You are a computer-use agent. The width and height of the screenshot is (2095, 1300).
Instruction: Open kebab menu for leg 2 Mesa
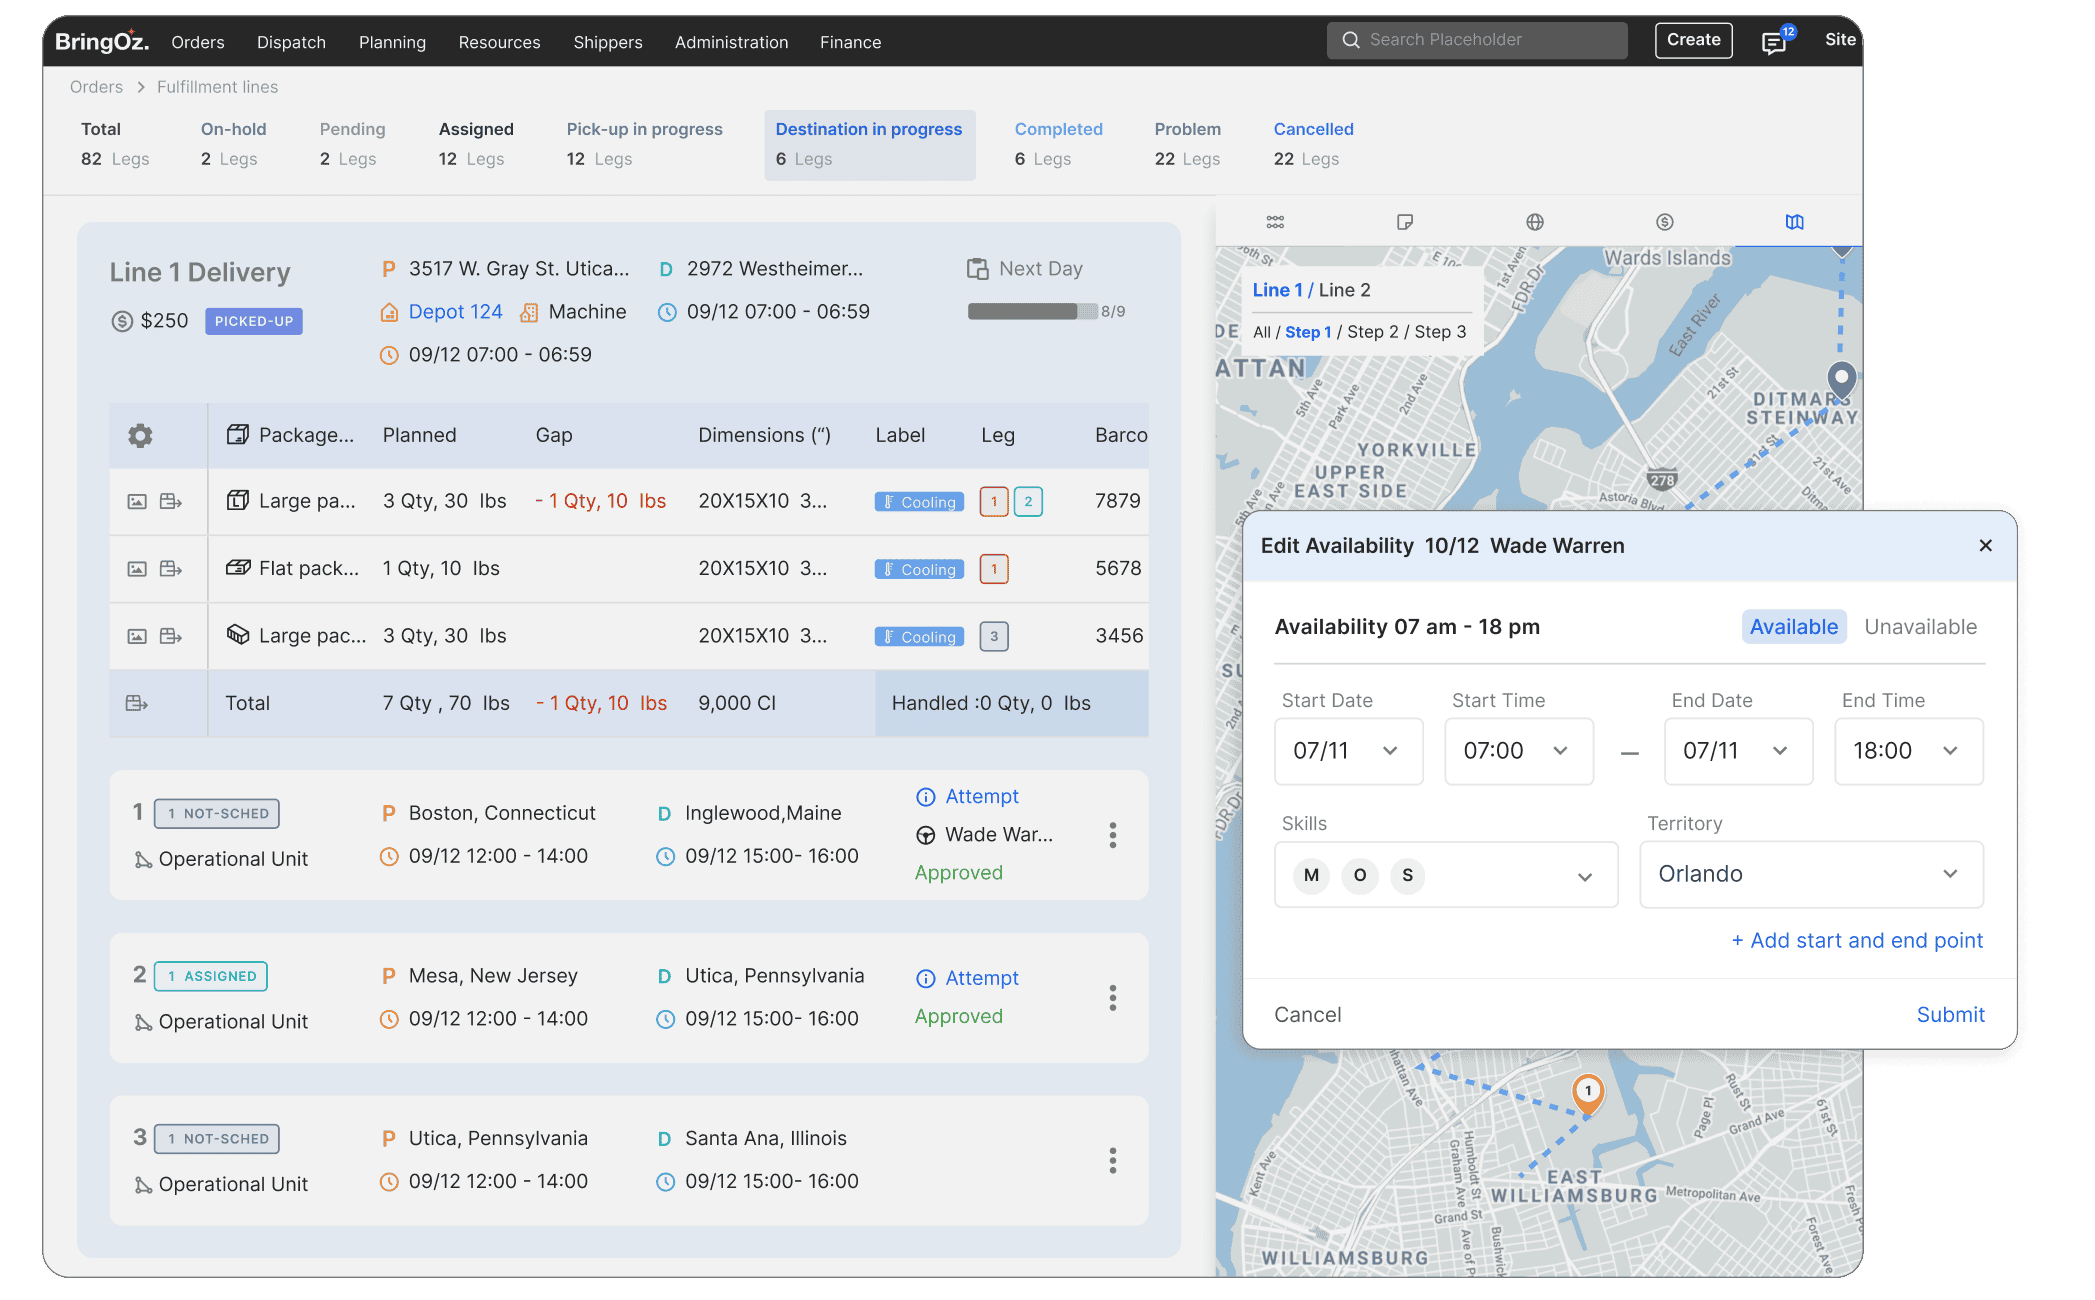[1112, 998]
